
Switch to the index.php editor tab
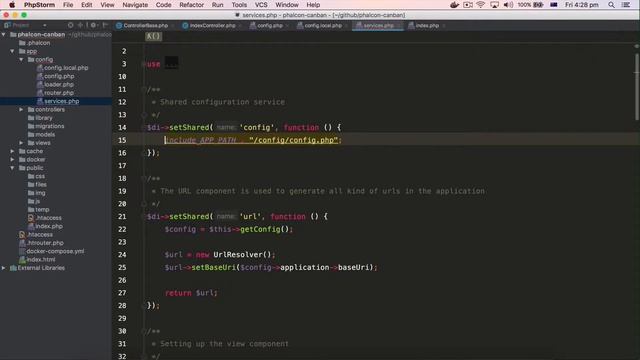pyautogui.click(x=424, y=26)
